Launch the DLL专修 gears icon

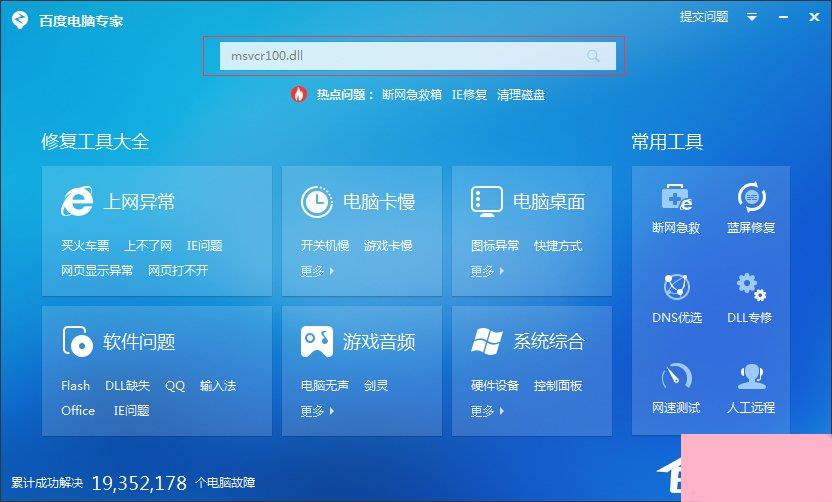751,287
